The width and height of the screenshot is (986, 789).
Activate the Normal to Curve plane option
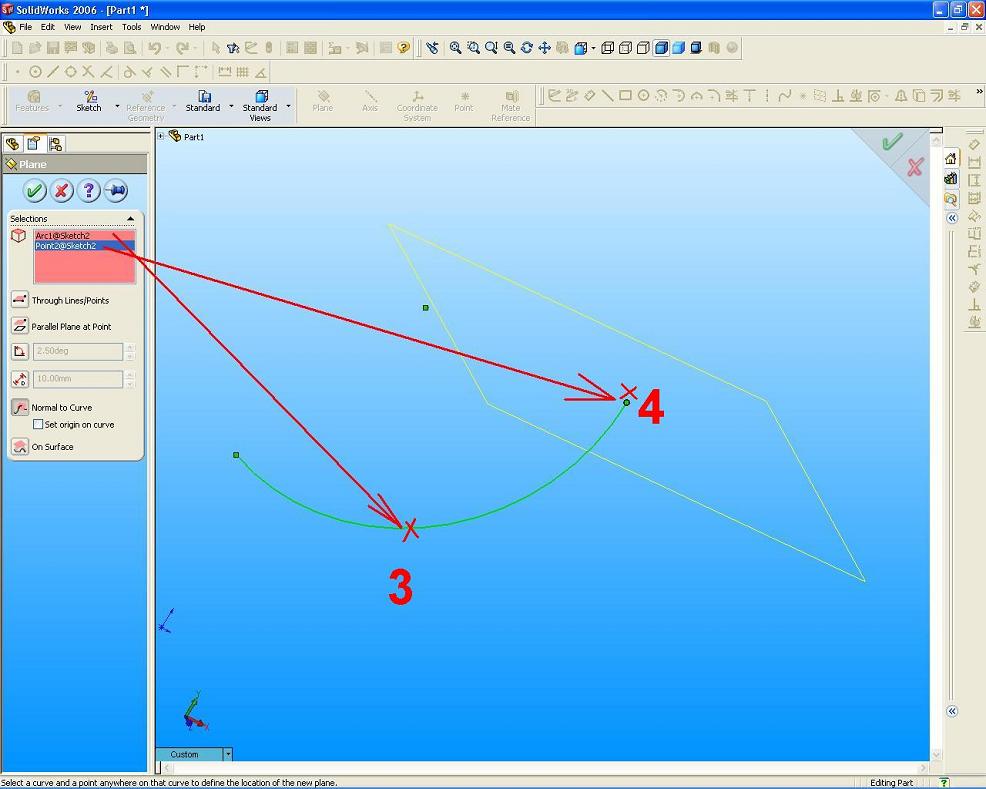(x=20, y=407)
